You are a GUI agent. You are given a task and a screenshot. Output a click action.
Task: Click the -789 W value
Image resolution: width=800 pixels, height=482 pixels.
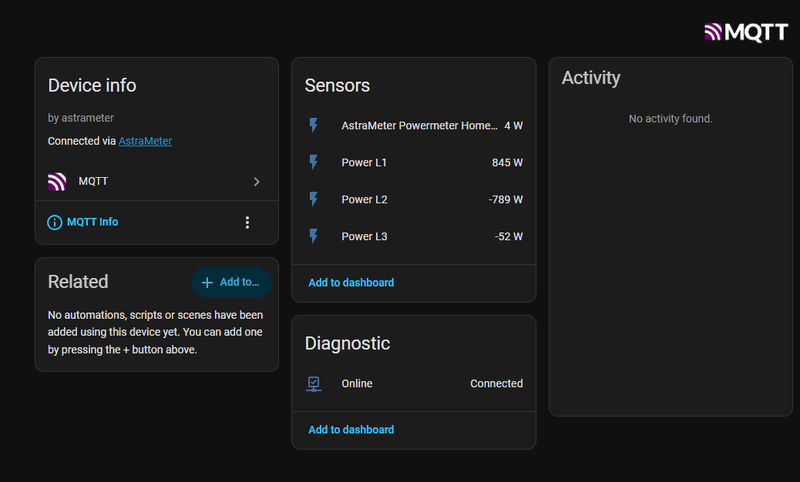coord(505,199)
